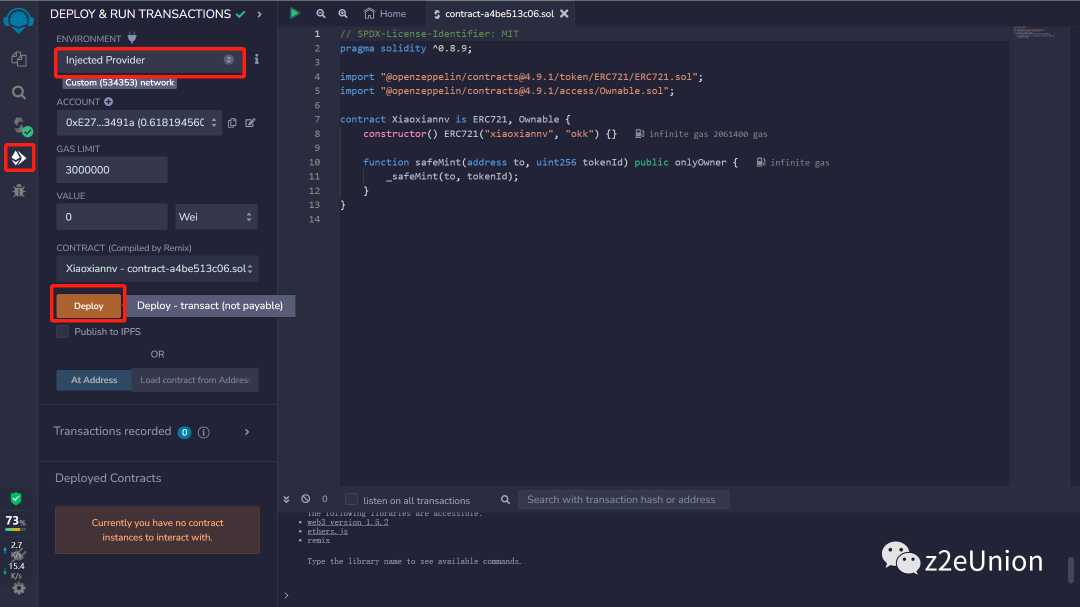
Task: Open the Contract selection dropdown
Action: (157, 268)
